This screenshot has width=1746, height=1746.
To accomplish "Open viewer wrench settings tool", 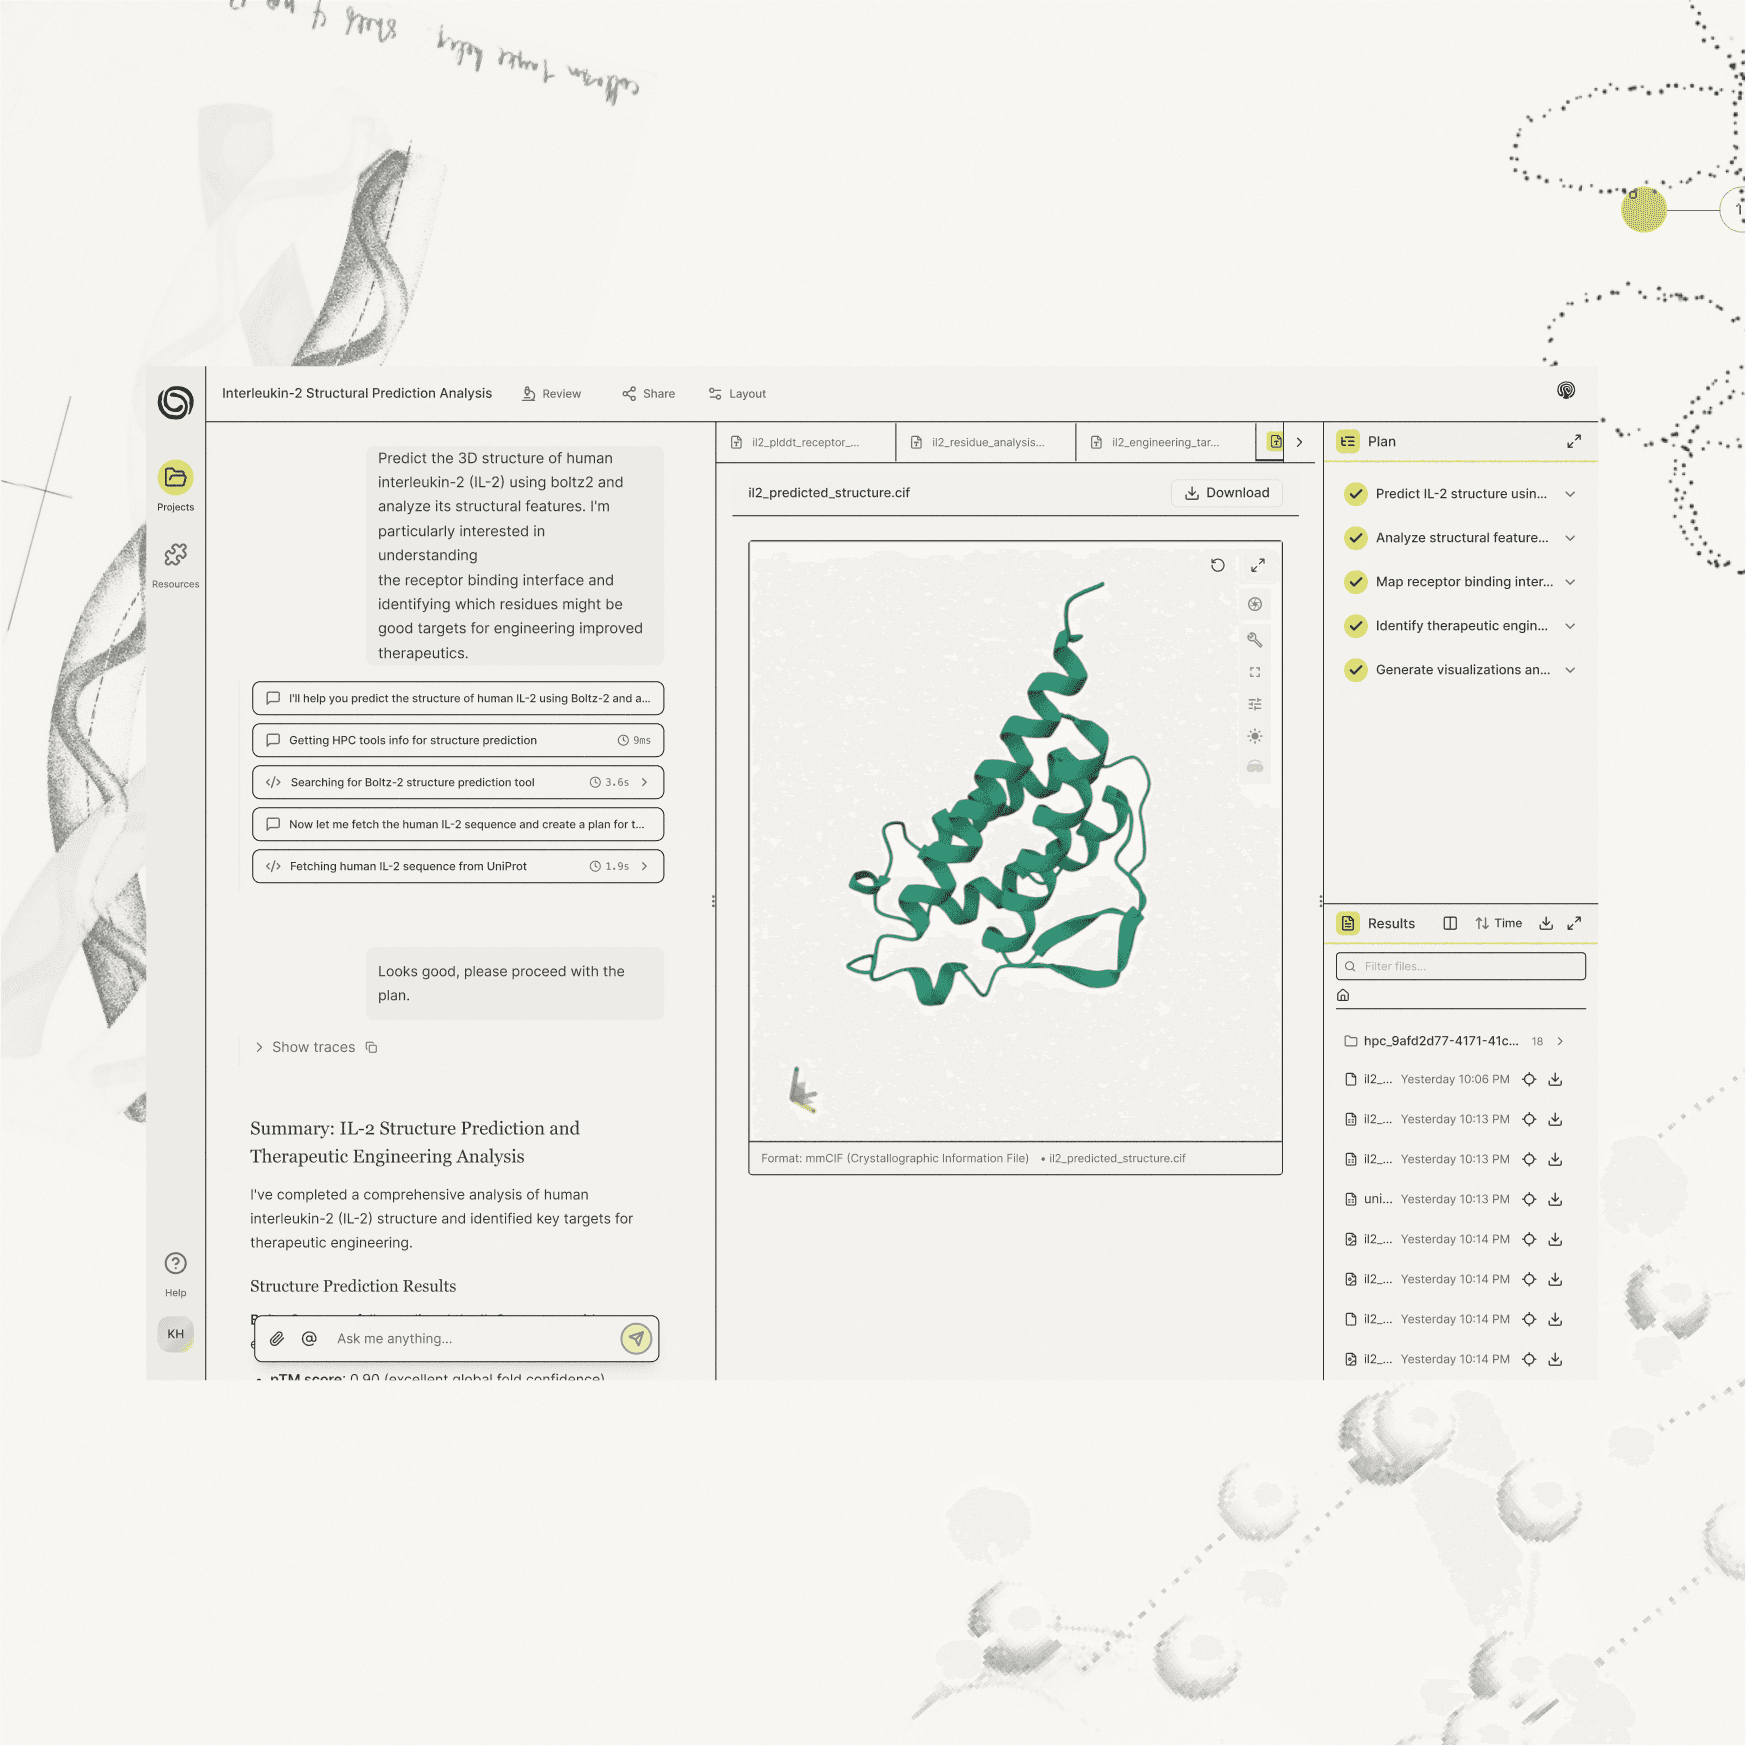I will tap(1255, 639).
